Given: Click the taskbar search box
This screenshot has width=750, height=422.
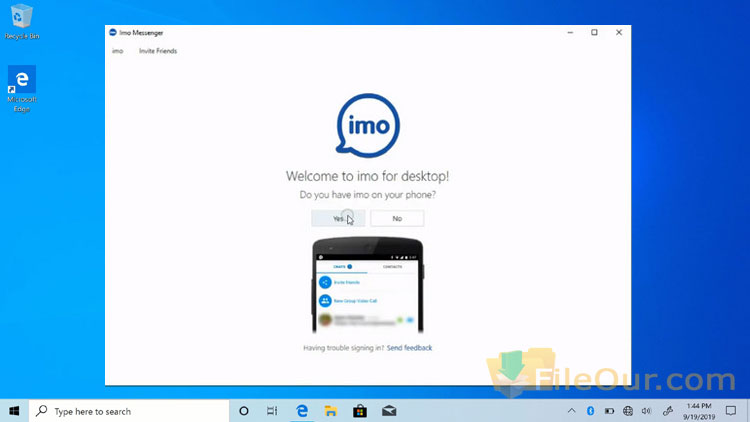Looking at the screenshot, I should [x=129, y=411].
